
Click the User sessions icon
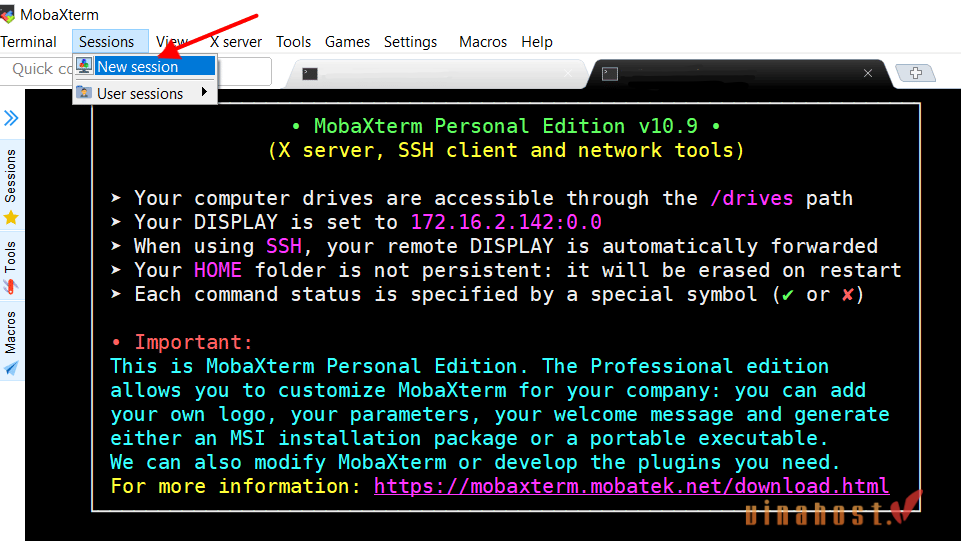pyautogui.click(x=84, y=93)
